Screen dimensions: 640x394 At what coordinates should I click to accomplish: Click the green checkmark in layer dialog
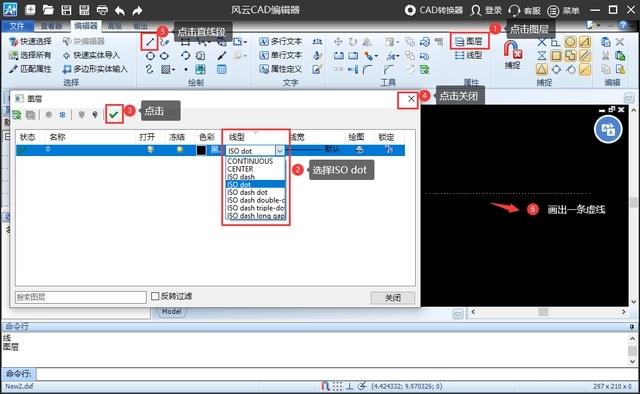pyautogui.click(x=114, y=115)
